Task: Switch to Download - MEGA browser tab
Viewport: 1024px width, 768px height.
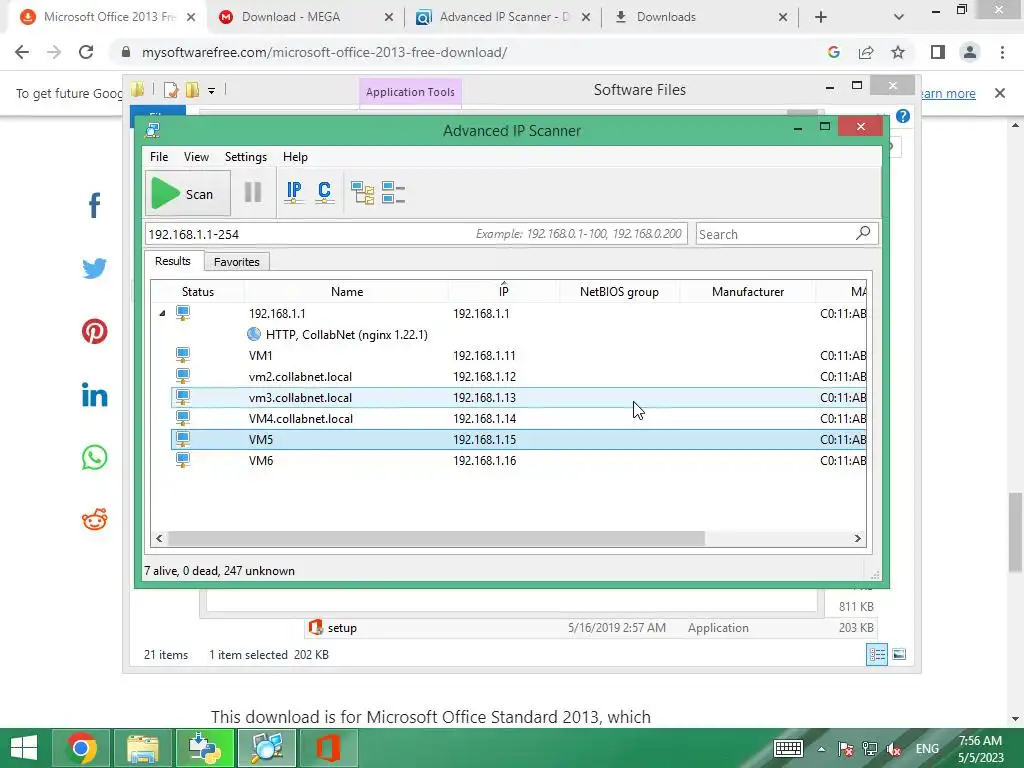Action: click(x=306, y=17)
